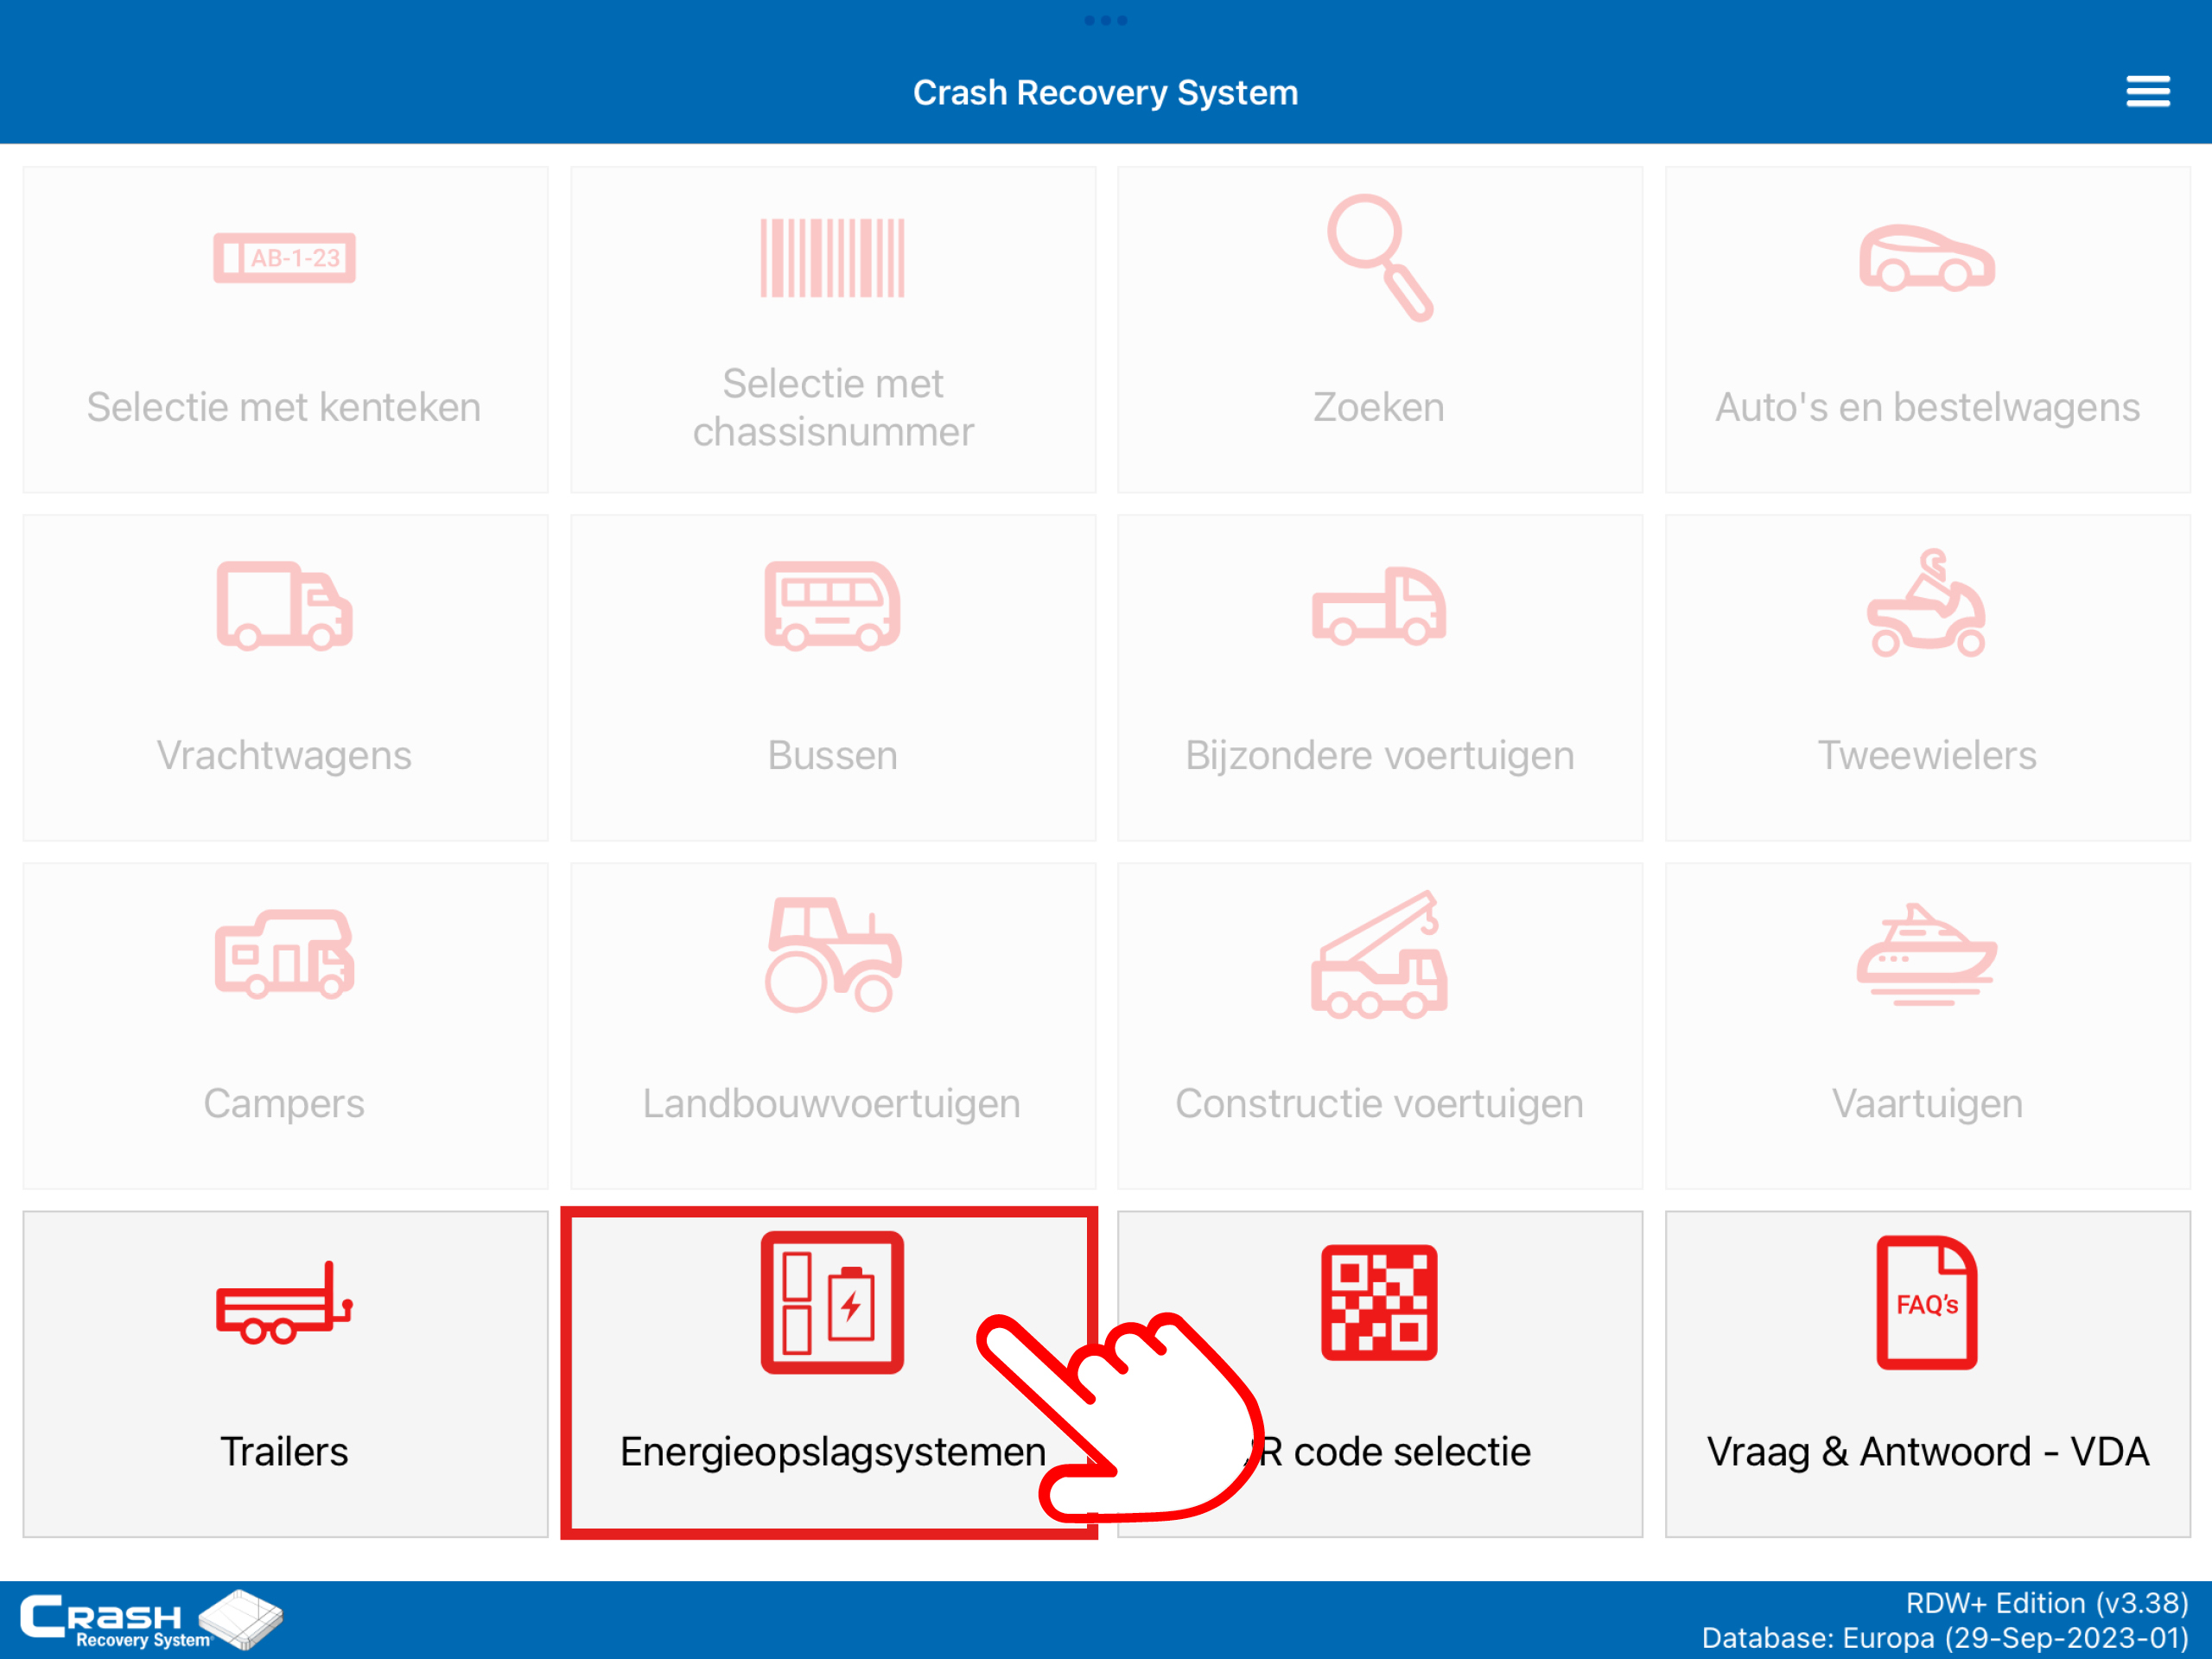Image resolution: width=2212 pixels, height=1659 pixels.
Task: Tap the three-dot handle at top
Action: pyautogui.click(x=1105, y=21)
